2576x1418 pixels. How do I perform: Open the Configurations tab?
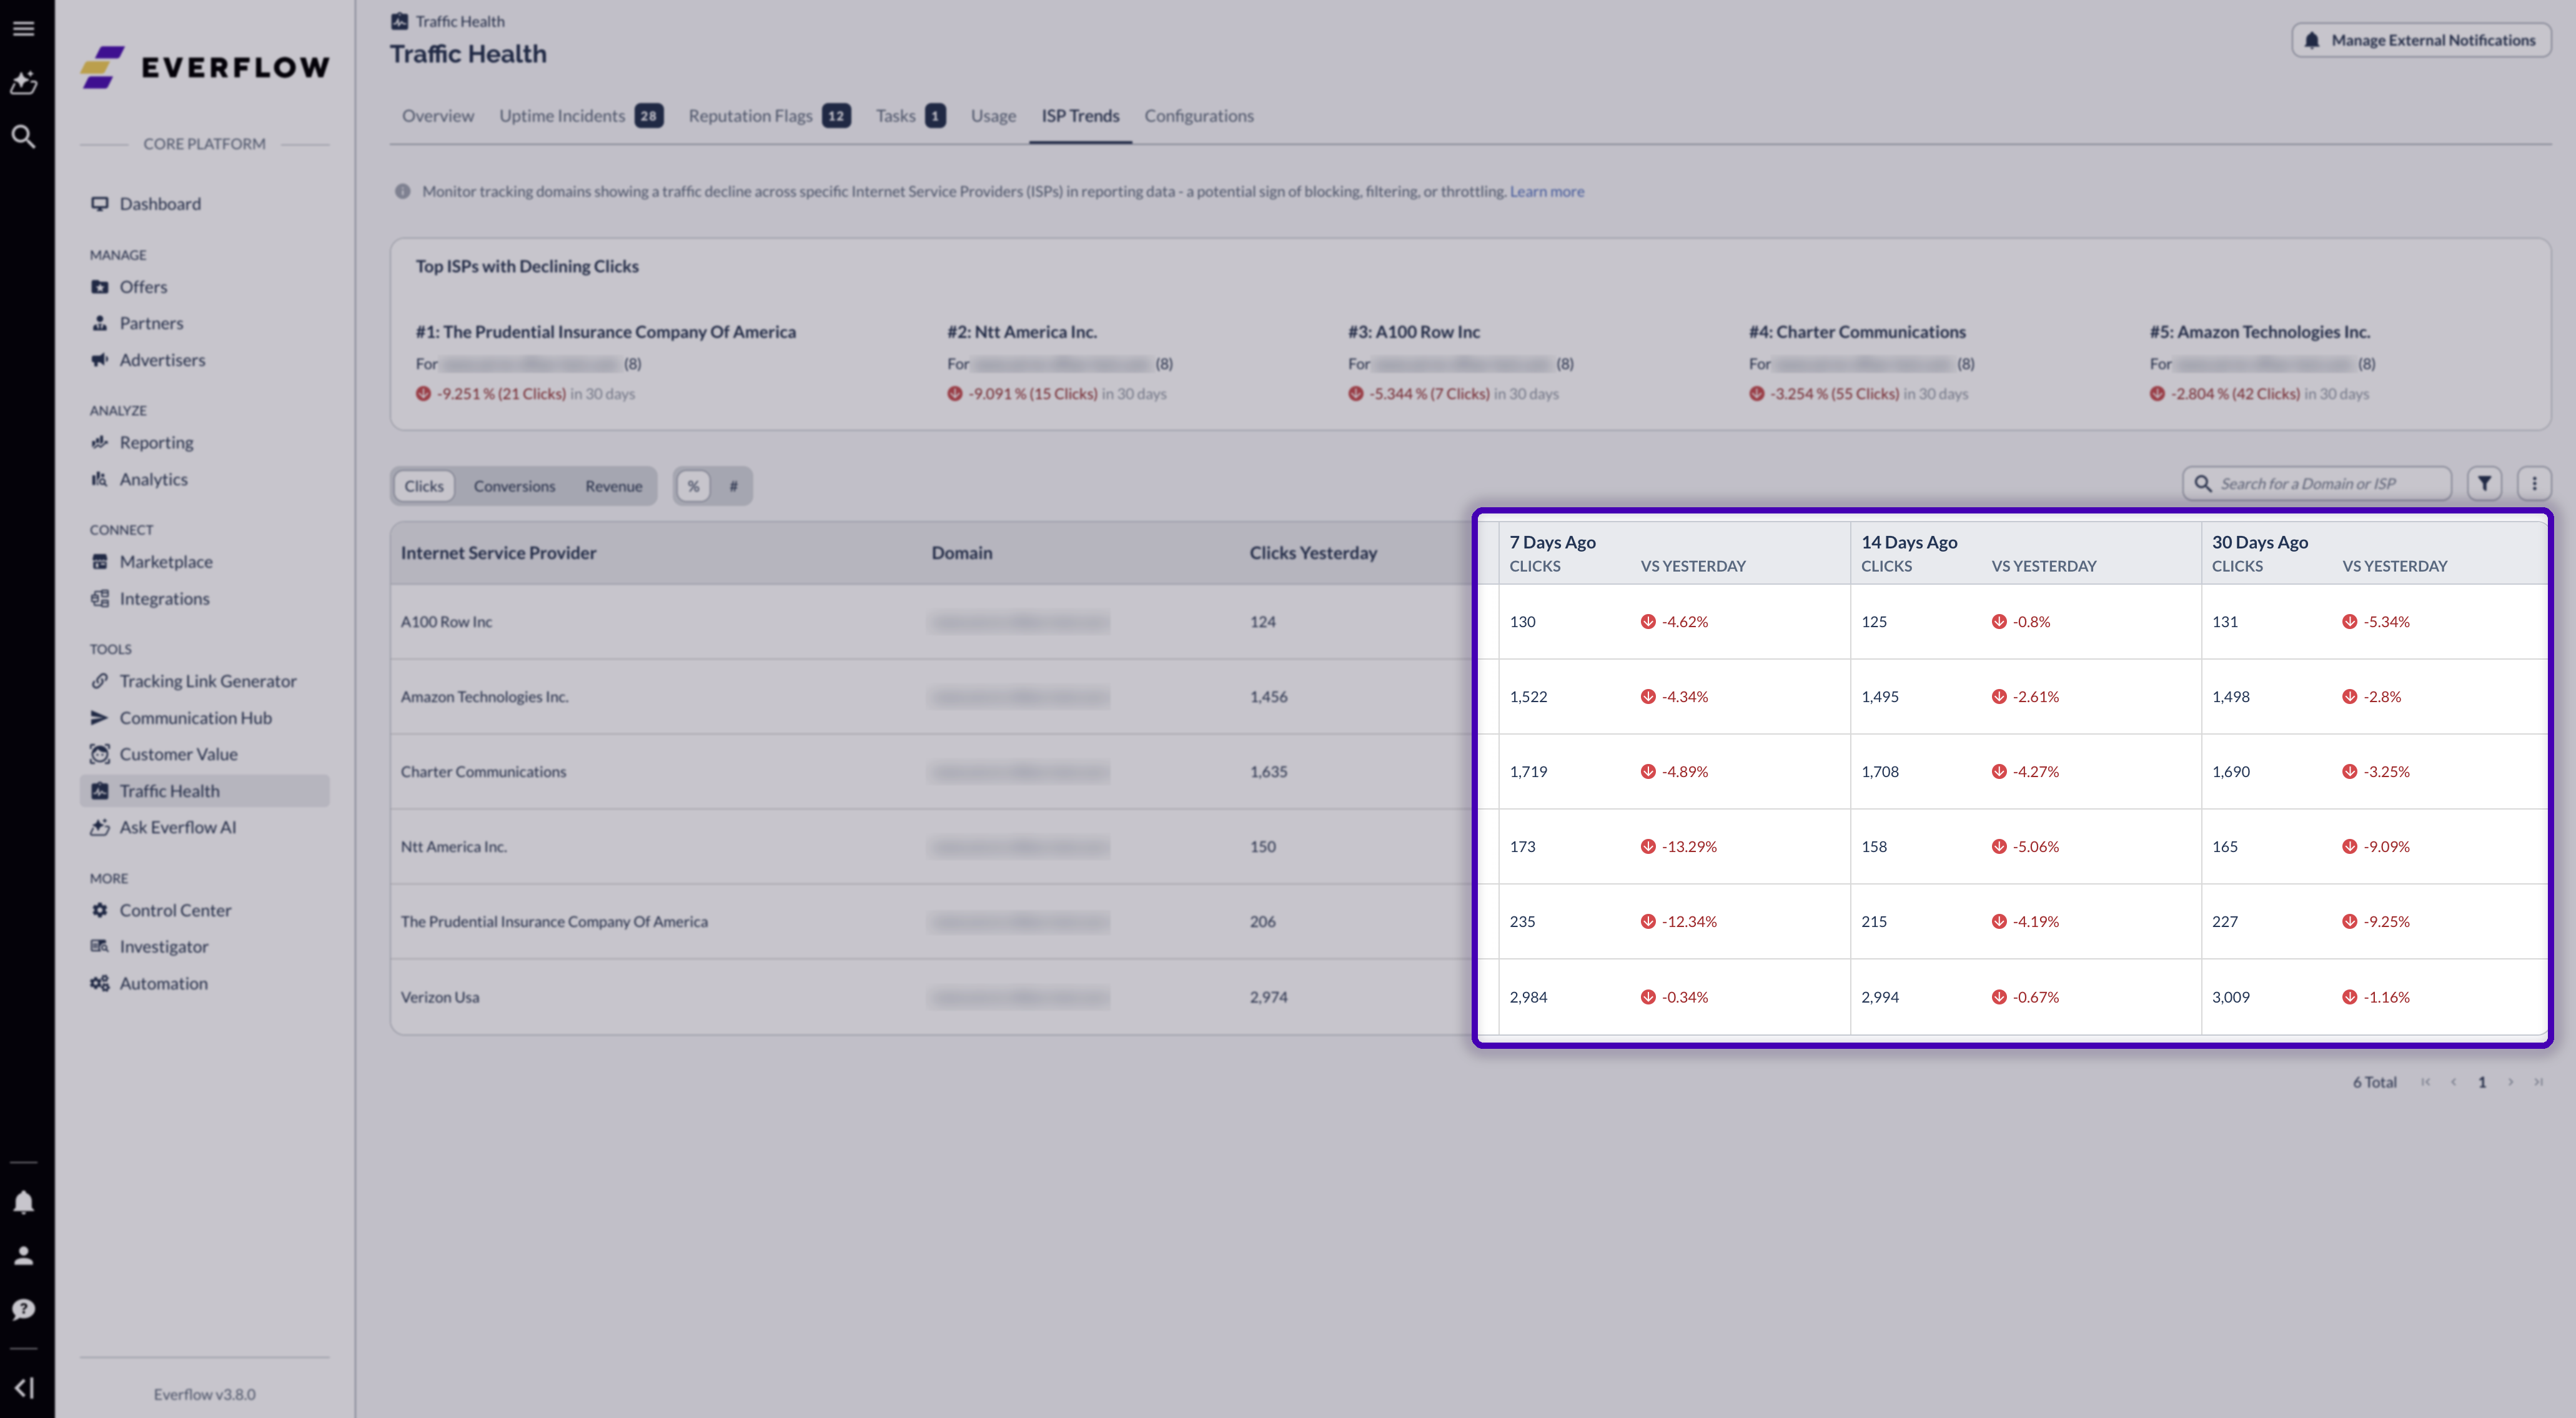coord(1199,116)
